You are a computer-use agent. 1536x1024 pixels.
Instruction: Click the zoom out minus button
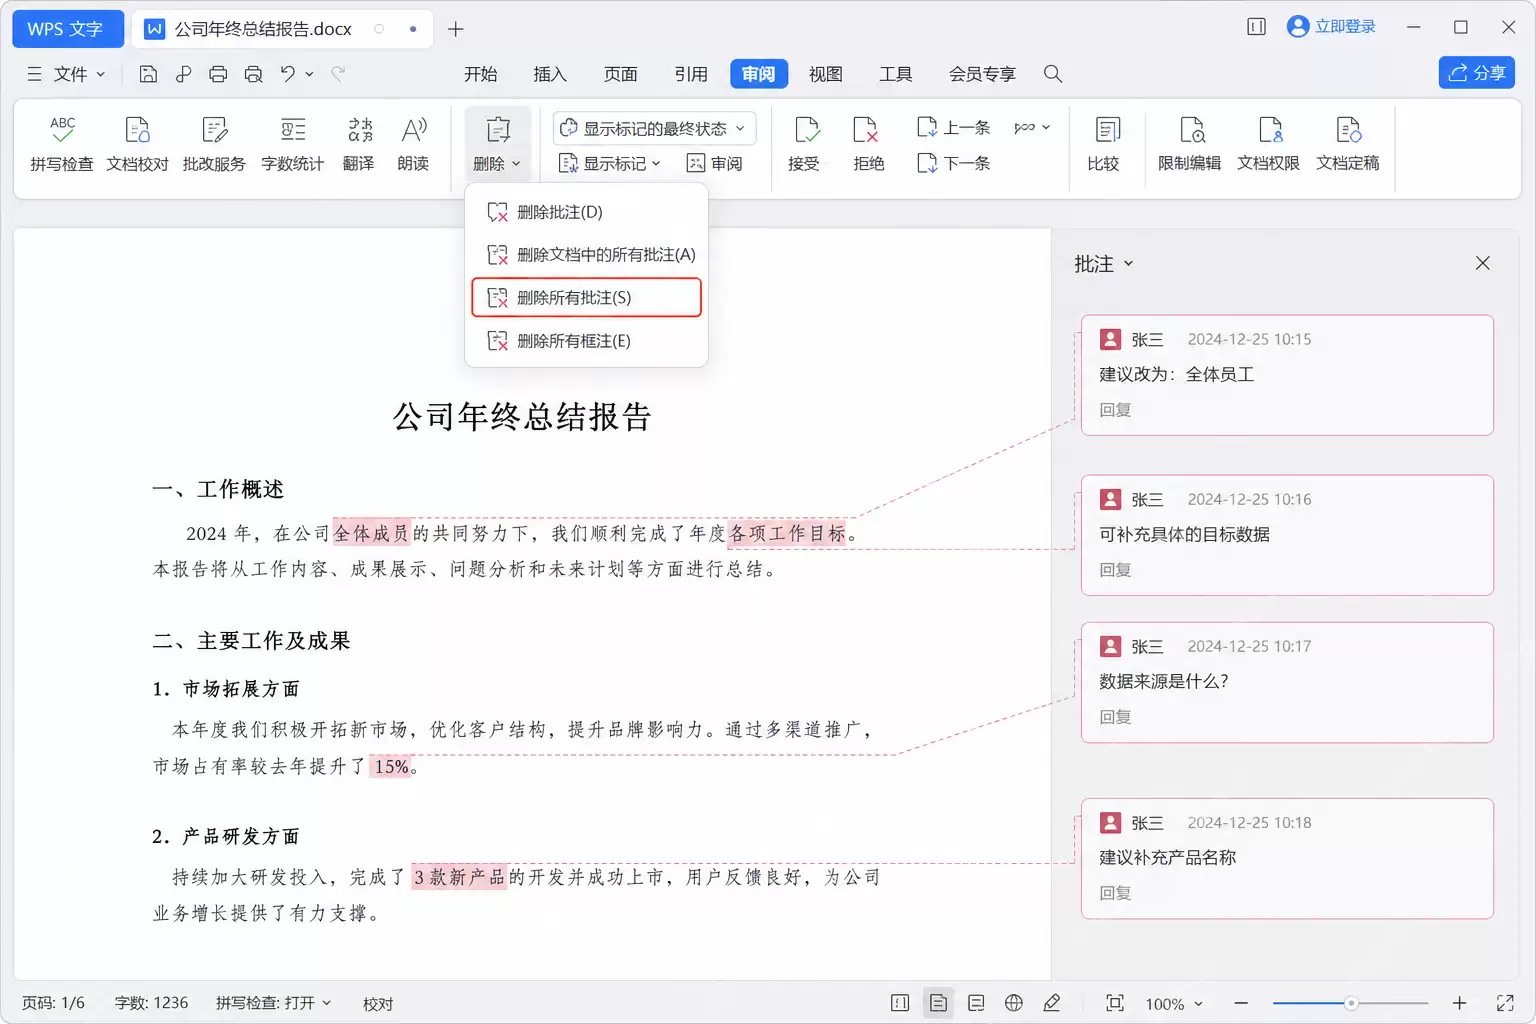1241,1003
